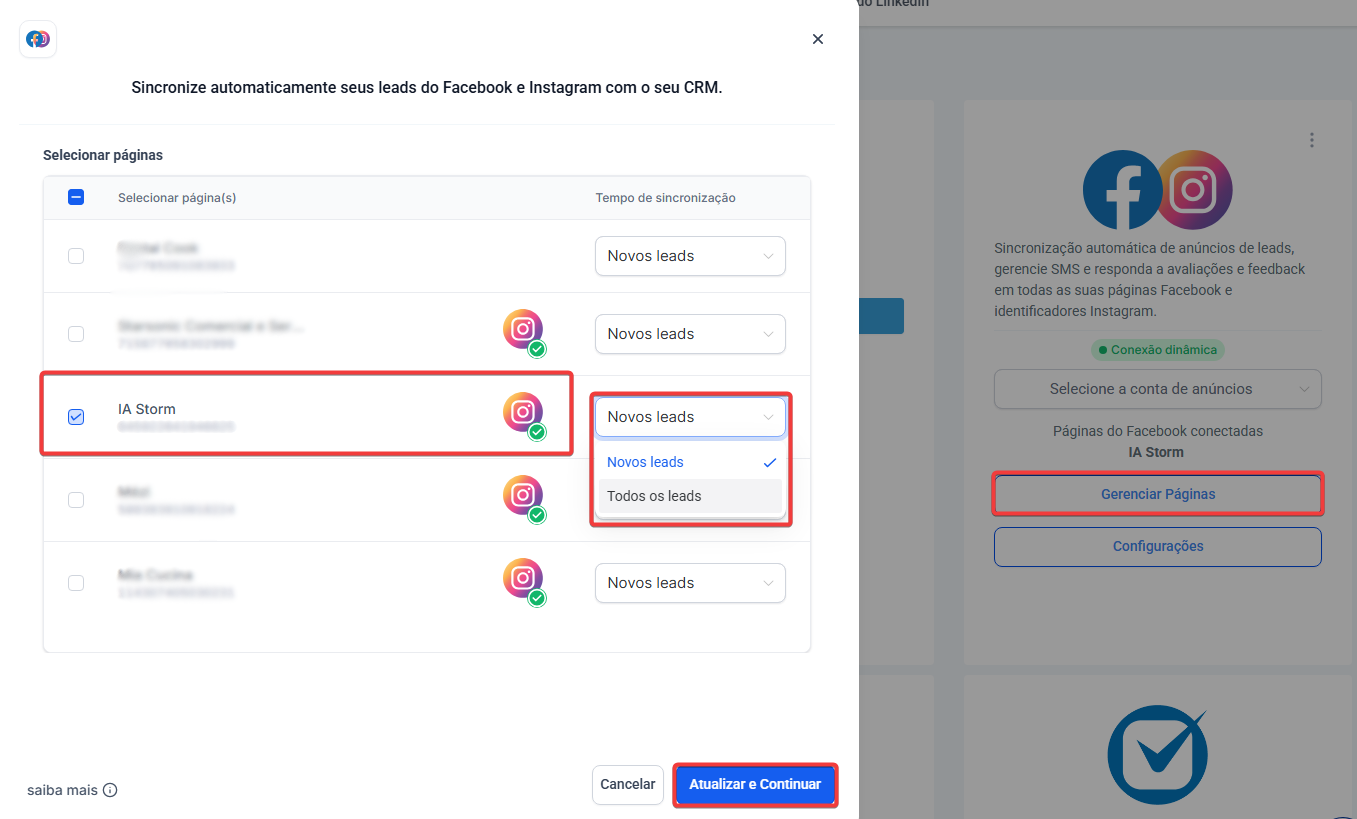Toggle the select all pages header checkbox
1357x819 pixels.
point(76,197)
